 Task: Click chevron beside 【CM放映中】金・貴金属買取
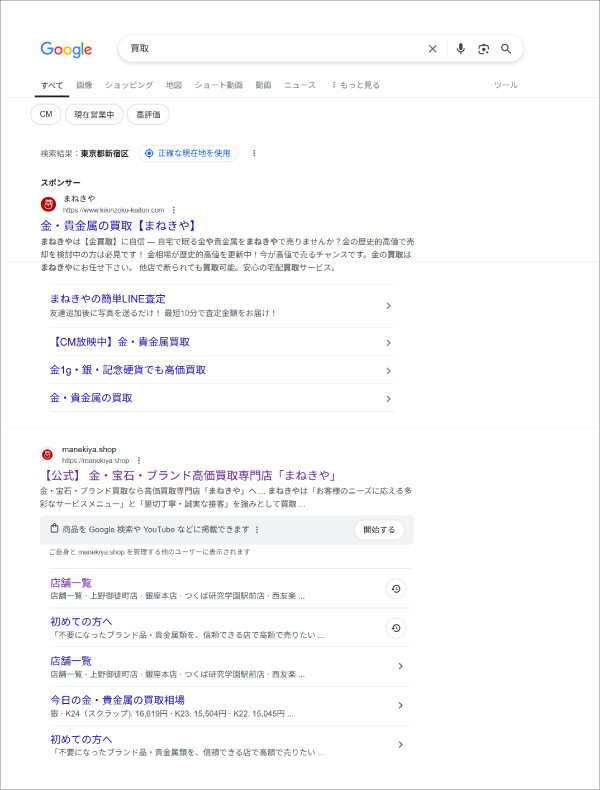click(x=388, y=343)
